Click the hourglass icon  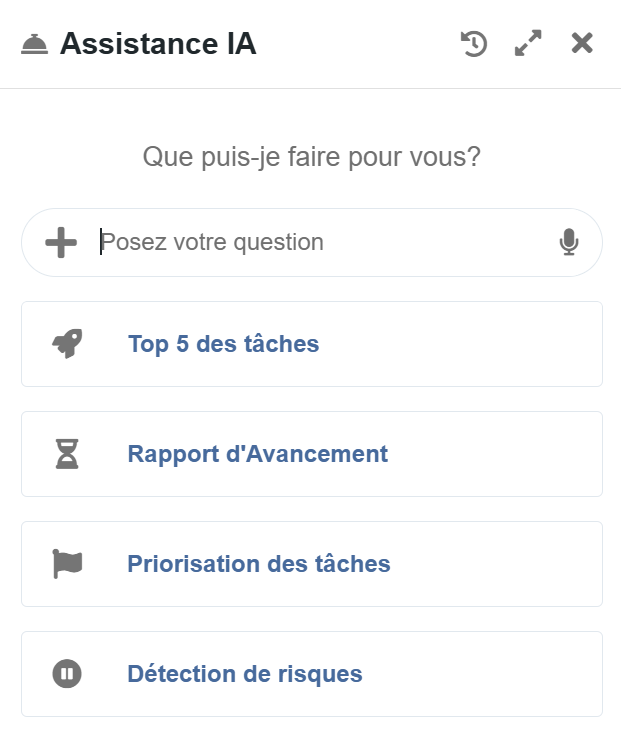point(67,454)
